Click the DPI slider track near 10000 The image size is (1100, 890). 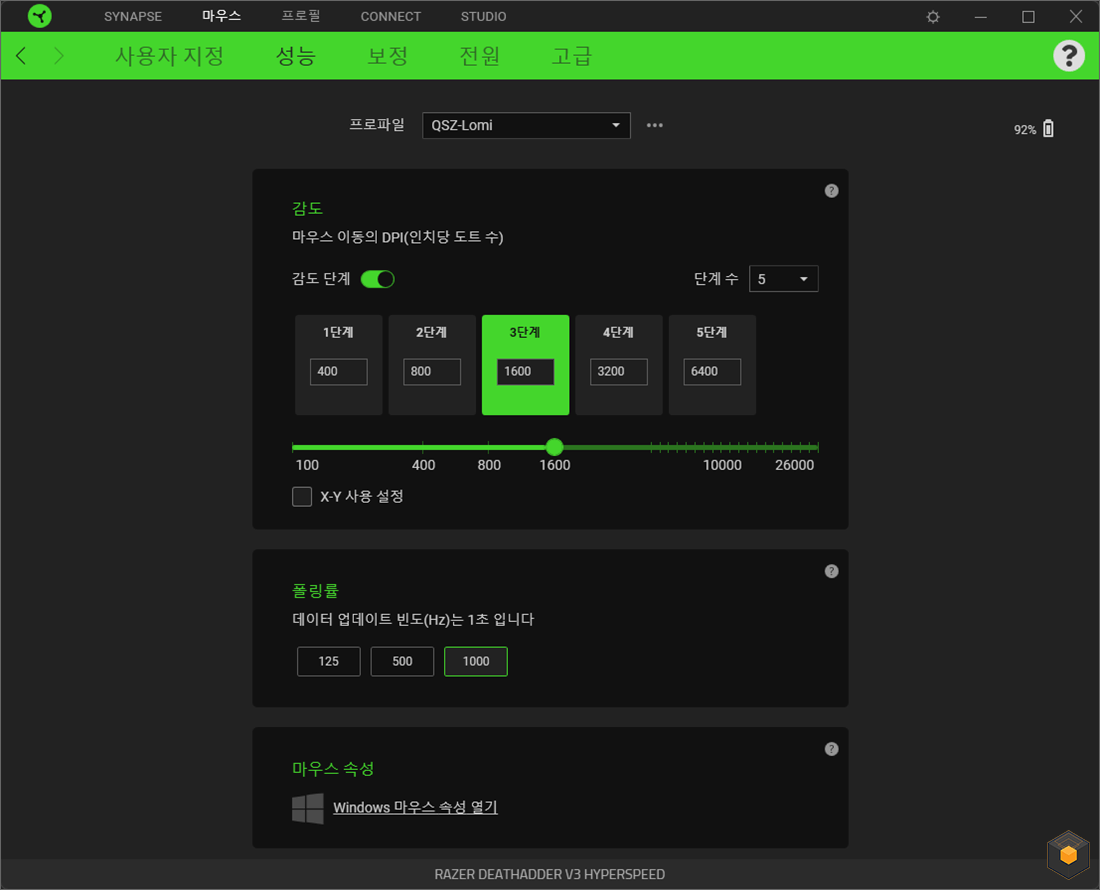[x=722, y=447]
